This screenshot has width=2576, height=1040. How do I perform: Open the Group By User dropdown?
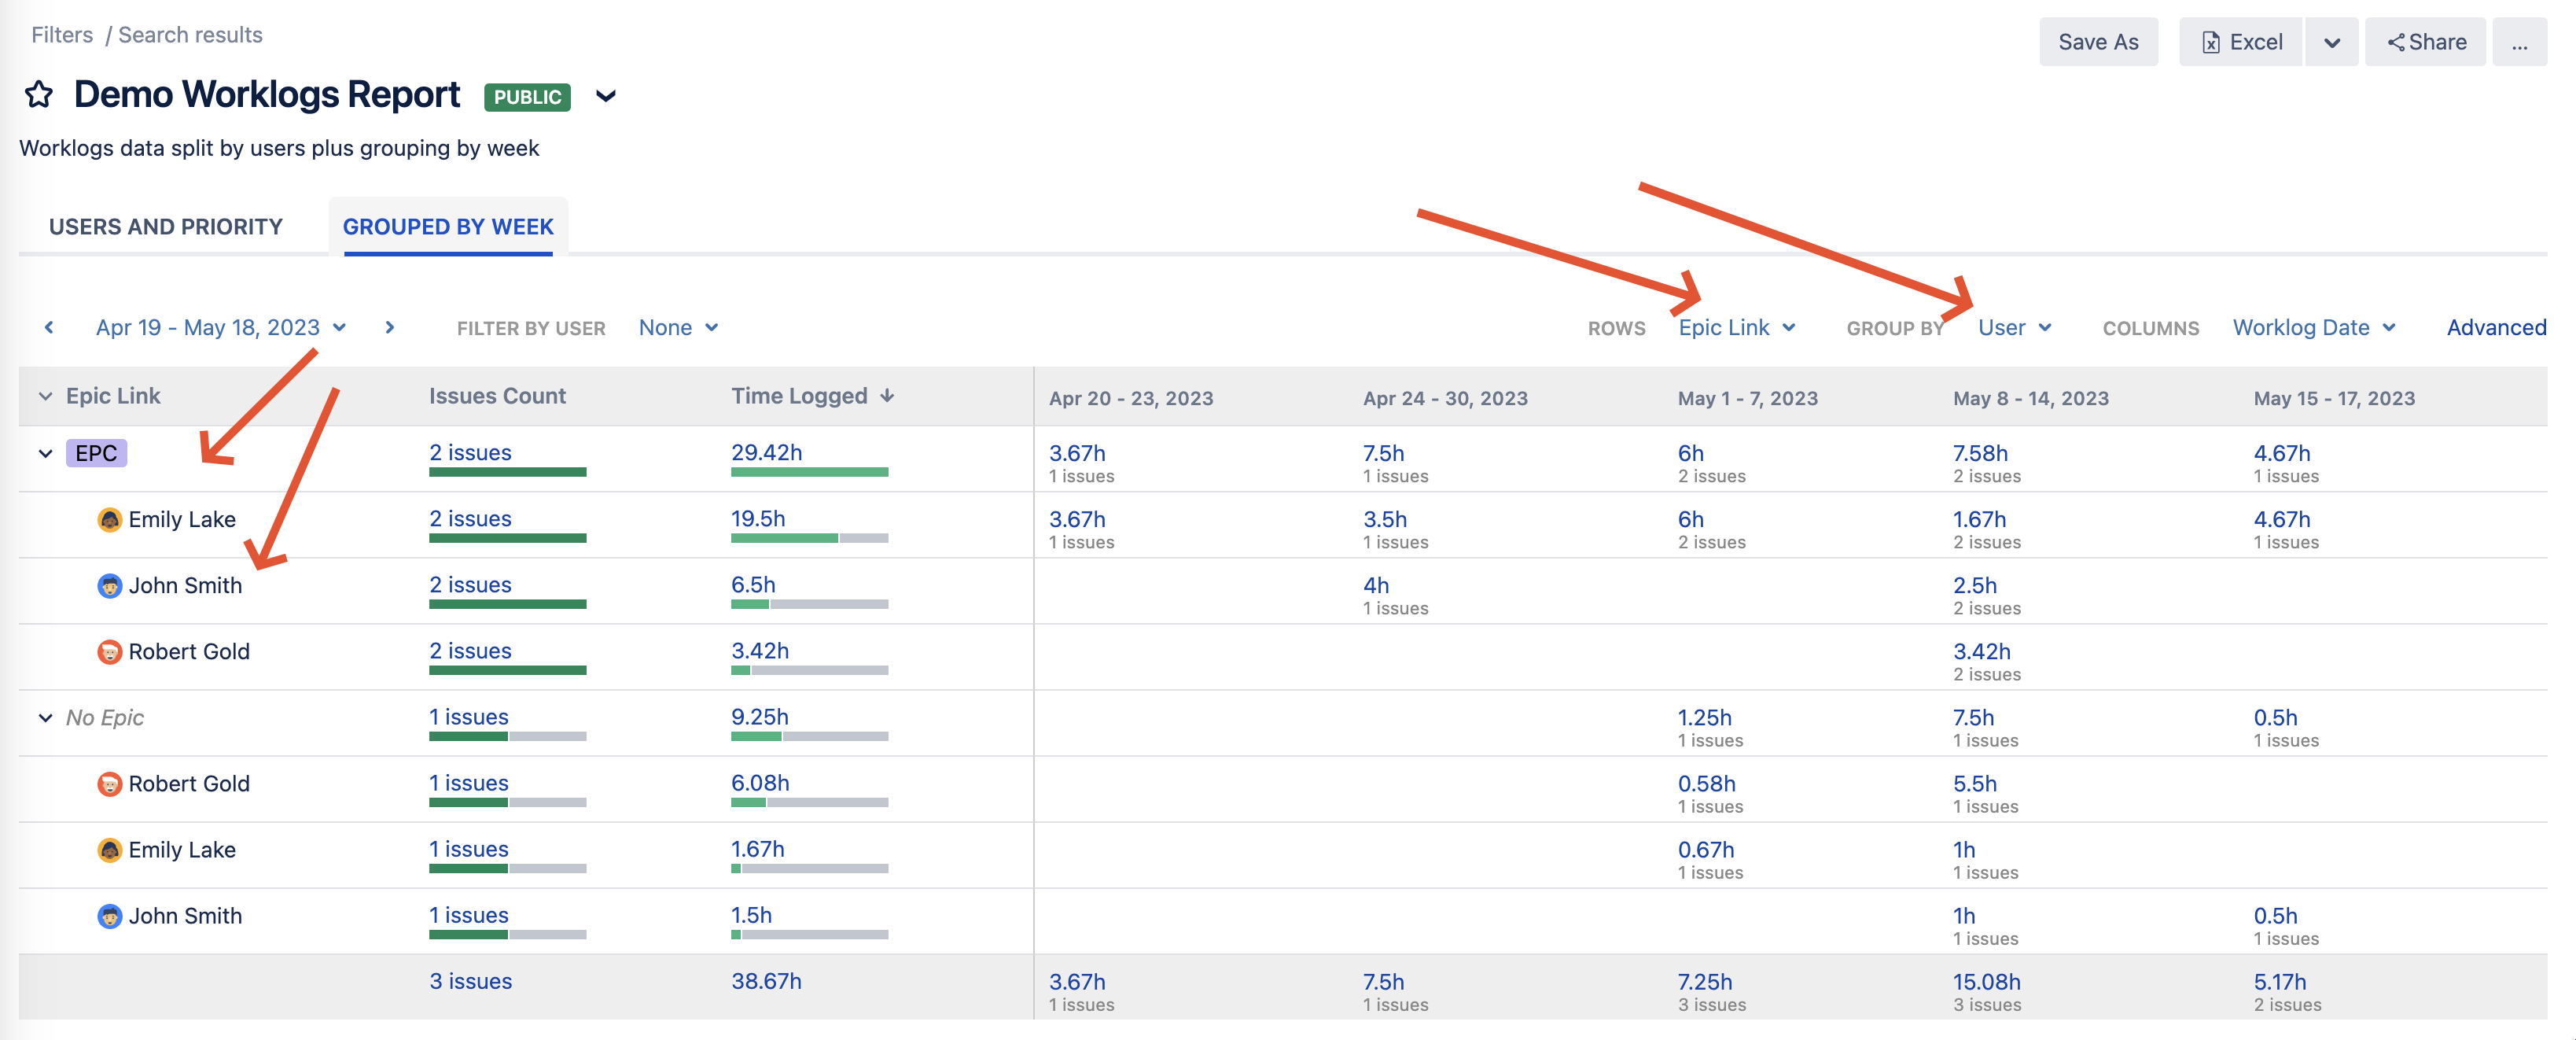2014,327
